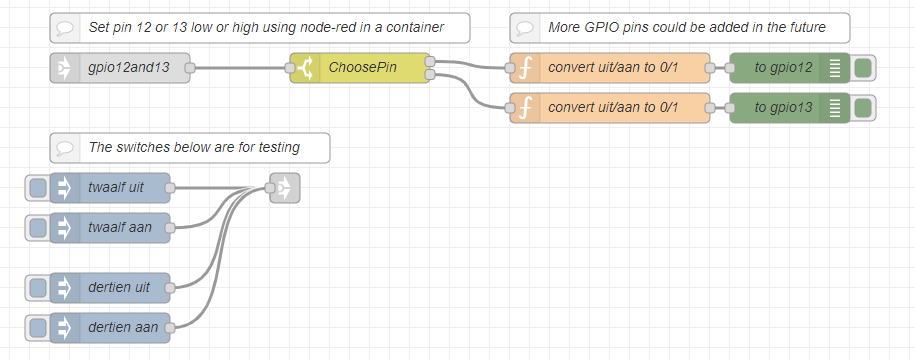Viewport: 915px width, 360px height.
Task: Click the debug list icon on 'to gpio13'
Action: pyautogui.click(x=834, y=108)
